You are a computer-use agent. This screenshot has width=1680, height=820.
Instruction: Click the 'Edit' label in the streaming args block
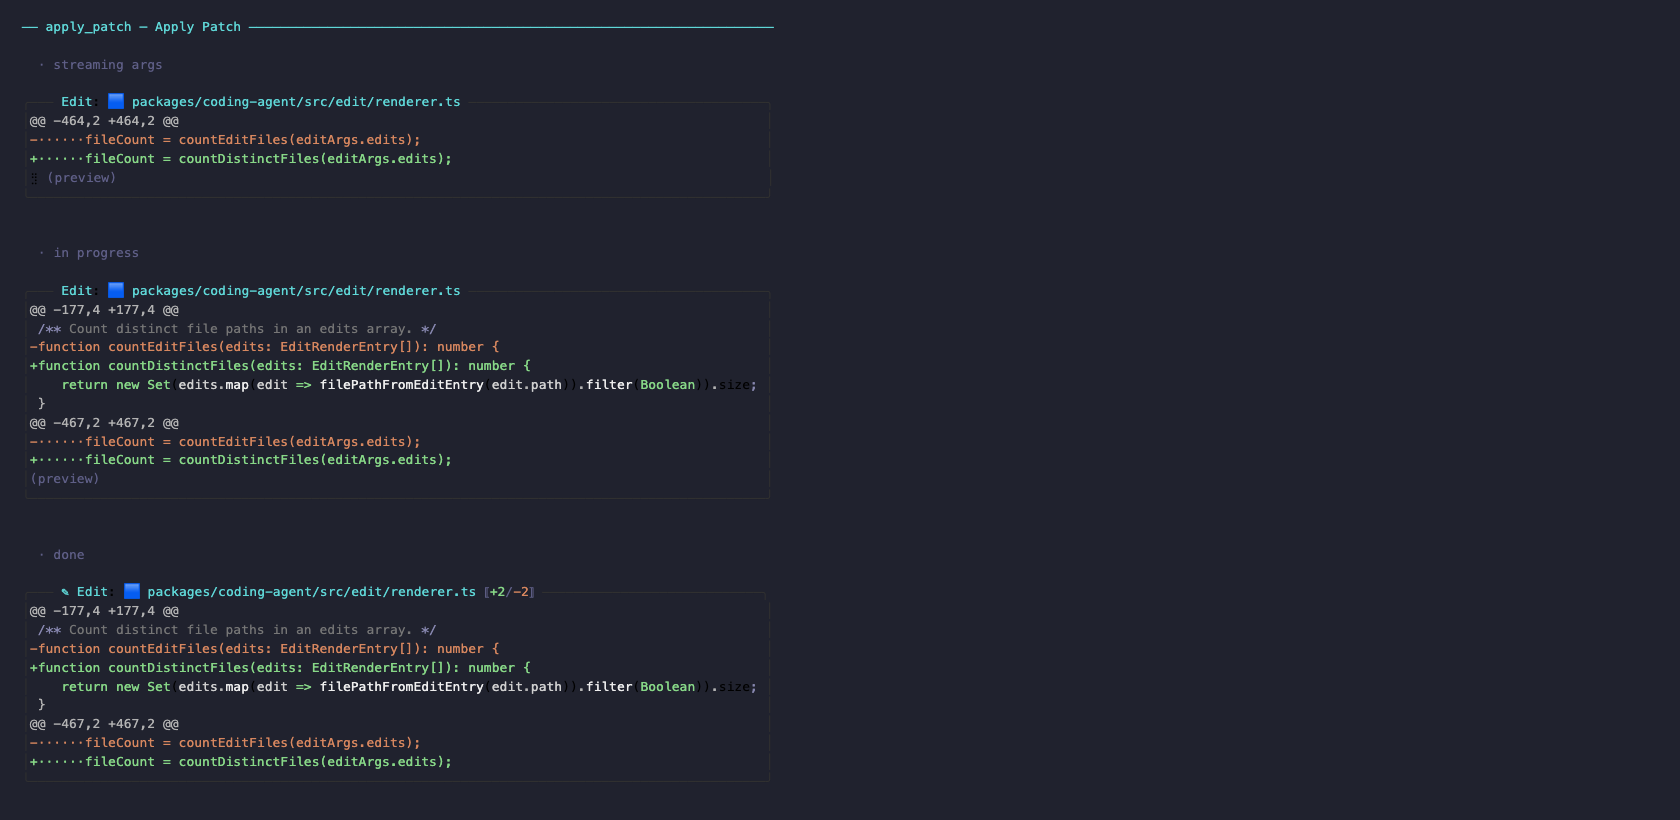(76, 102)
